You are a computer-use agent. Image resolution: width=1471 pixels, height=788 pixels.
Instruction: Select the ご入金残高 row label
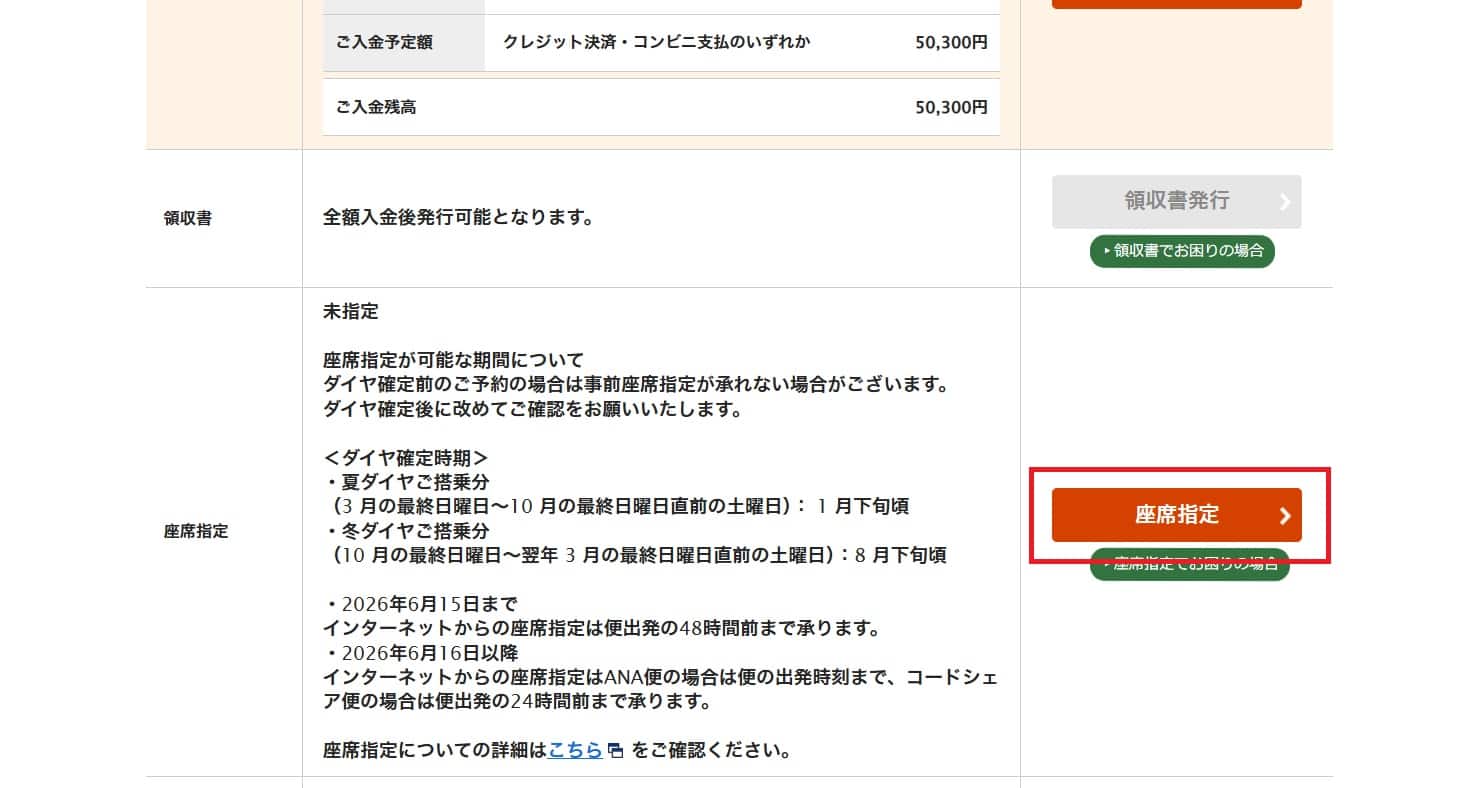(376, 107)
